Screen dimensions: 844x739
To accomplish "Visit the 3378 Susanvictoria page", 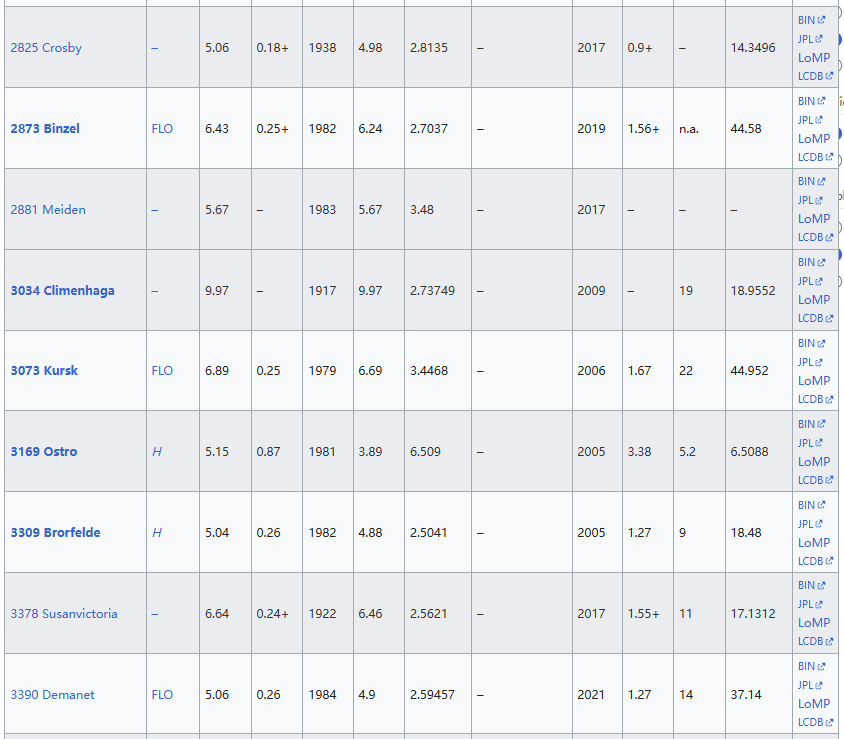I will (x=64, y=614).
